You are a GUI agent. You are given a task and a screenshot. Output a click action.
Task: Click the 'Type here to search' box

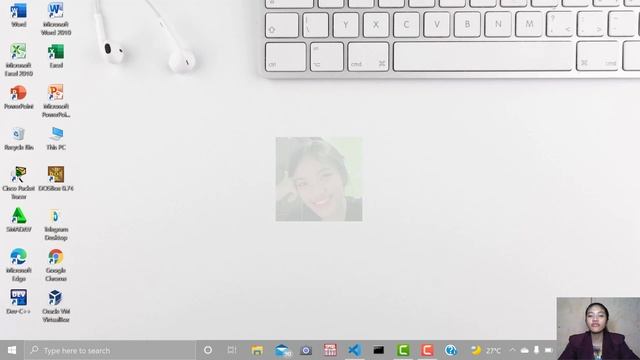pyautogui.click(x=110, y=350)
